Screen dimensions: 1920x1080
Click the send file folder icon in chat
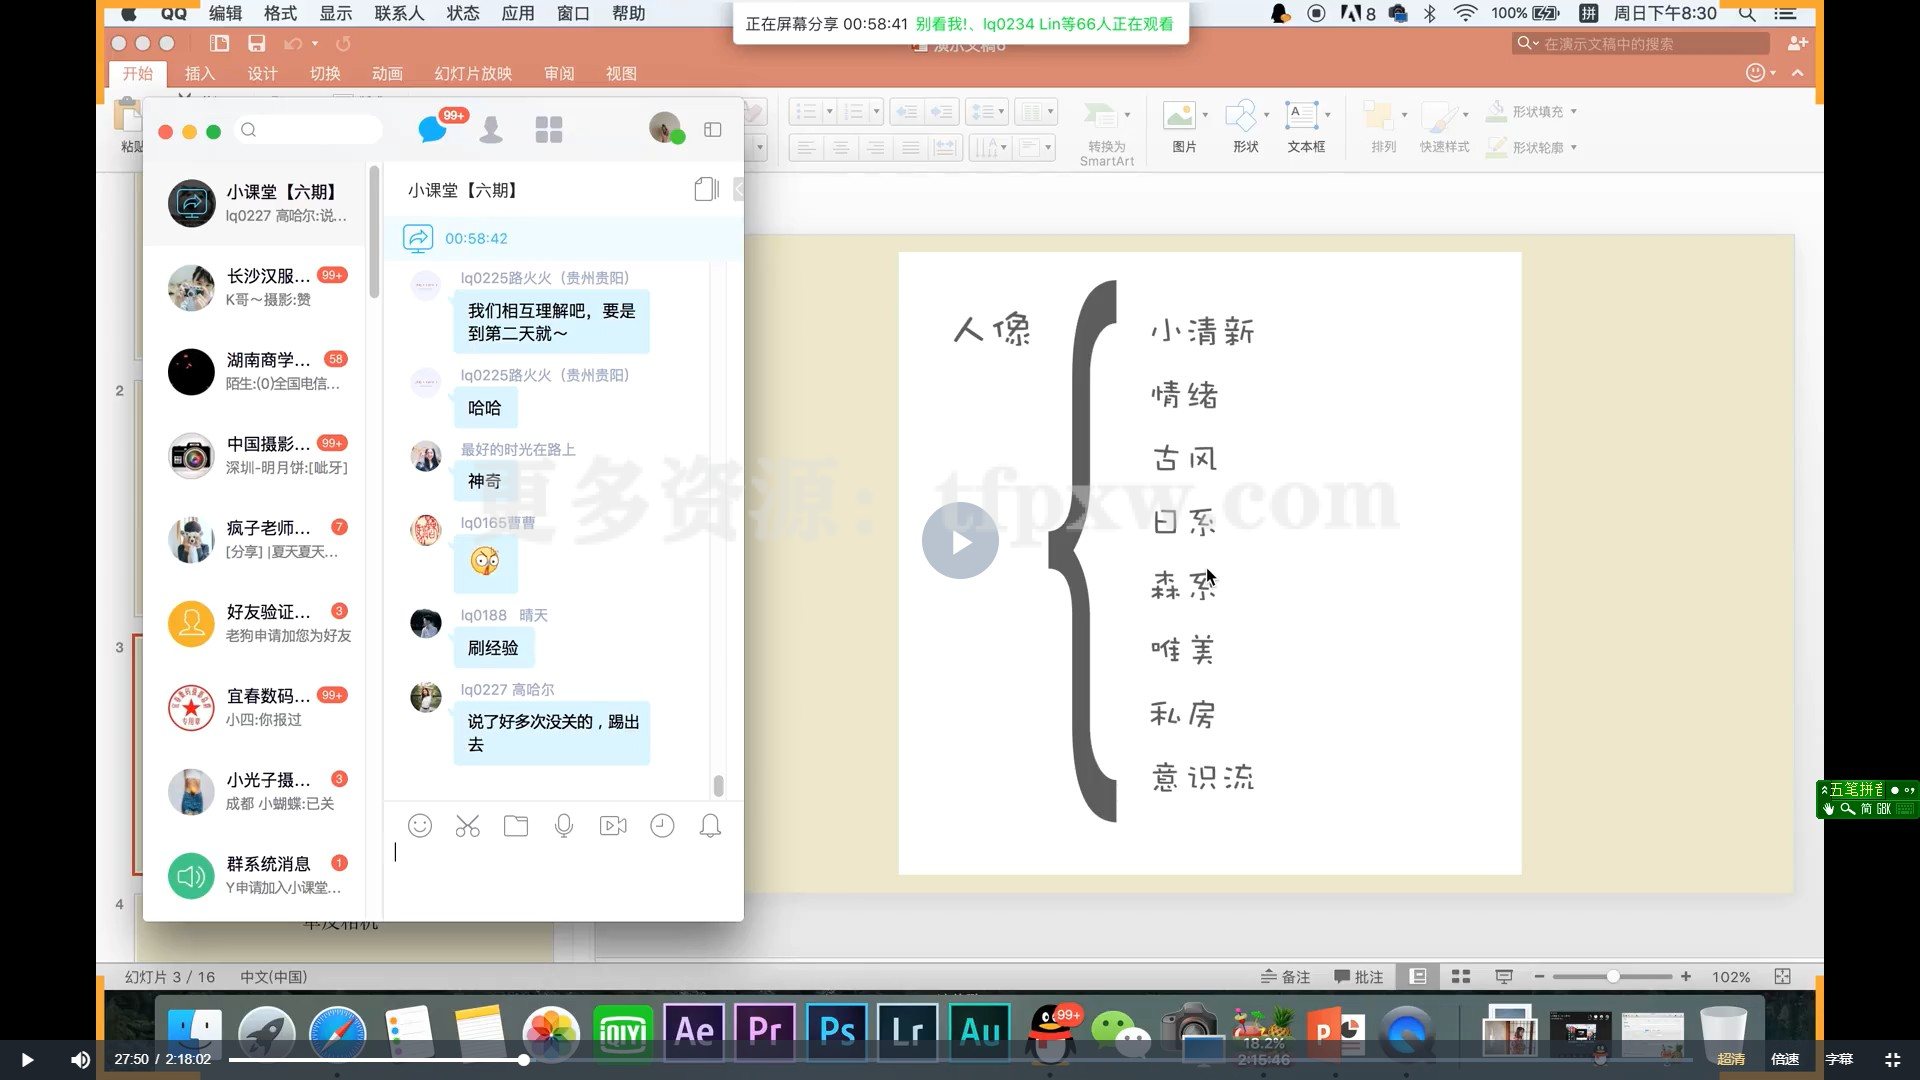(x=516, y=826)
